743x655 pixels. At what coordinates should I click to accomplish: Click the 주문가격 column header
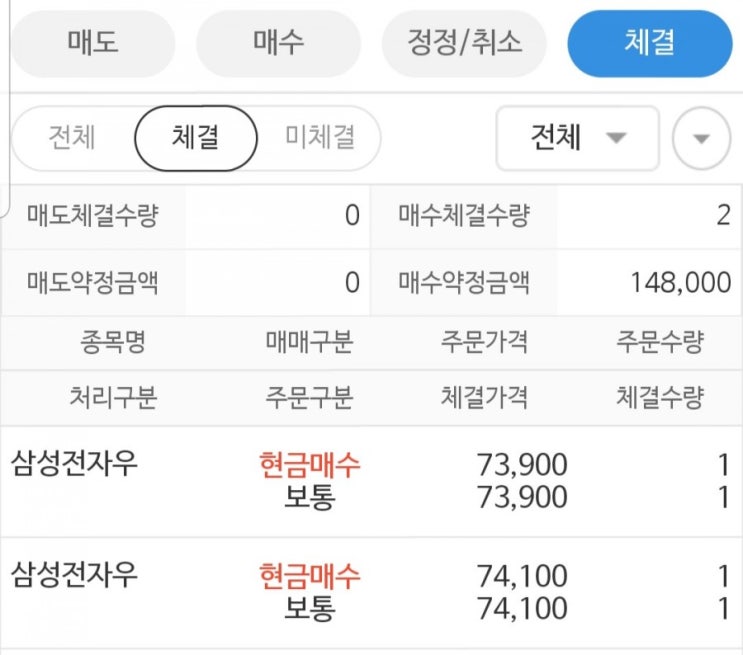coord(484,343)
